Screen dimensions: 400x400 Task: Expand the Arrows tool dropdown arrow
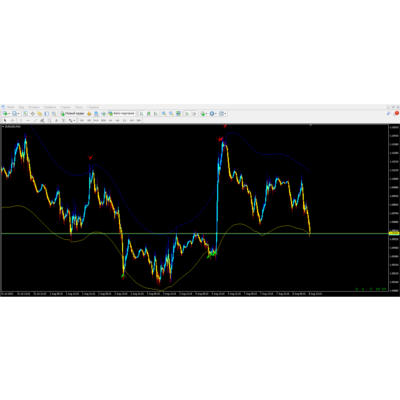[x=74, y=120]
